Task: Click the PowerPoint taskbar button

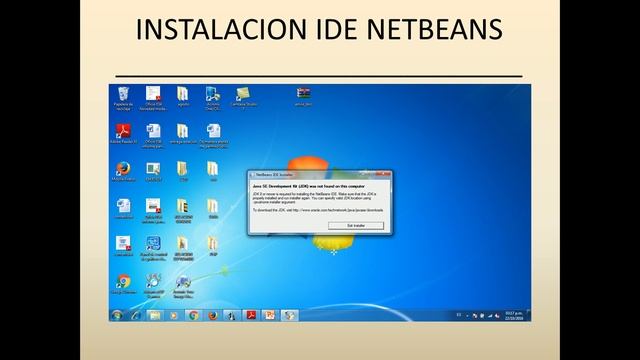Action: tap(270, 315)
